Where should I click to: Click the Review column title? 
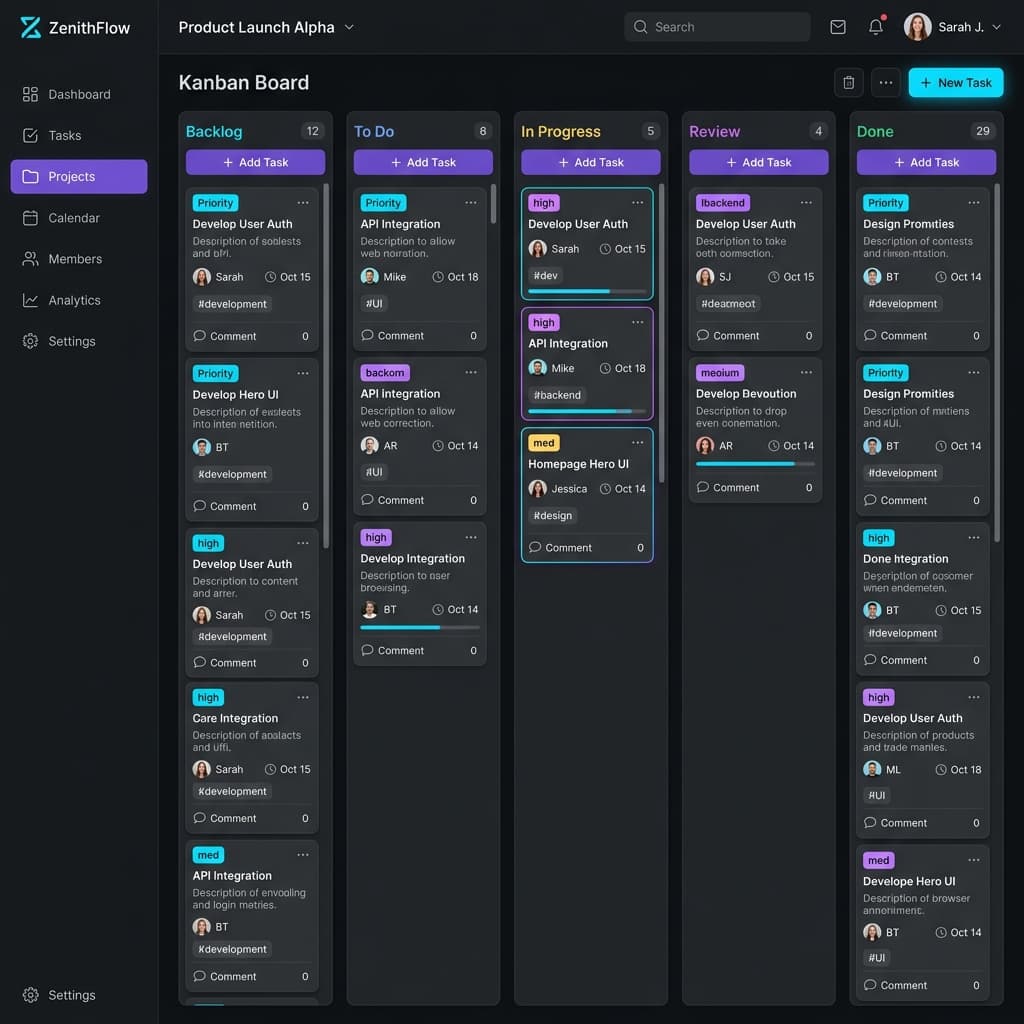pyautogui.click(x=714, y=131)
